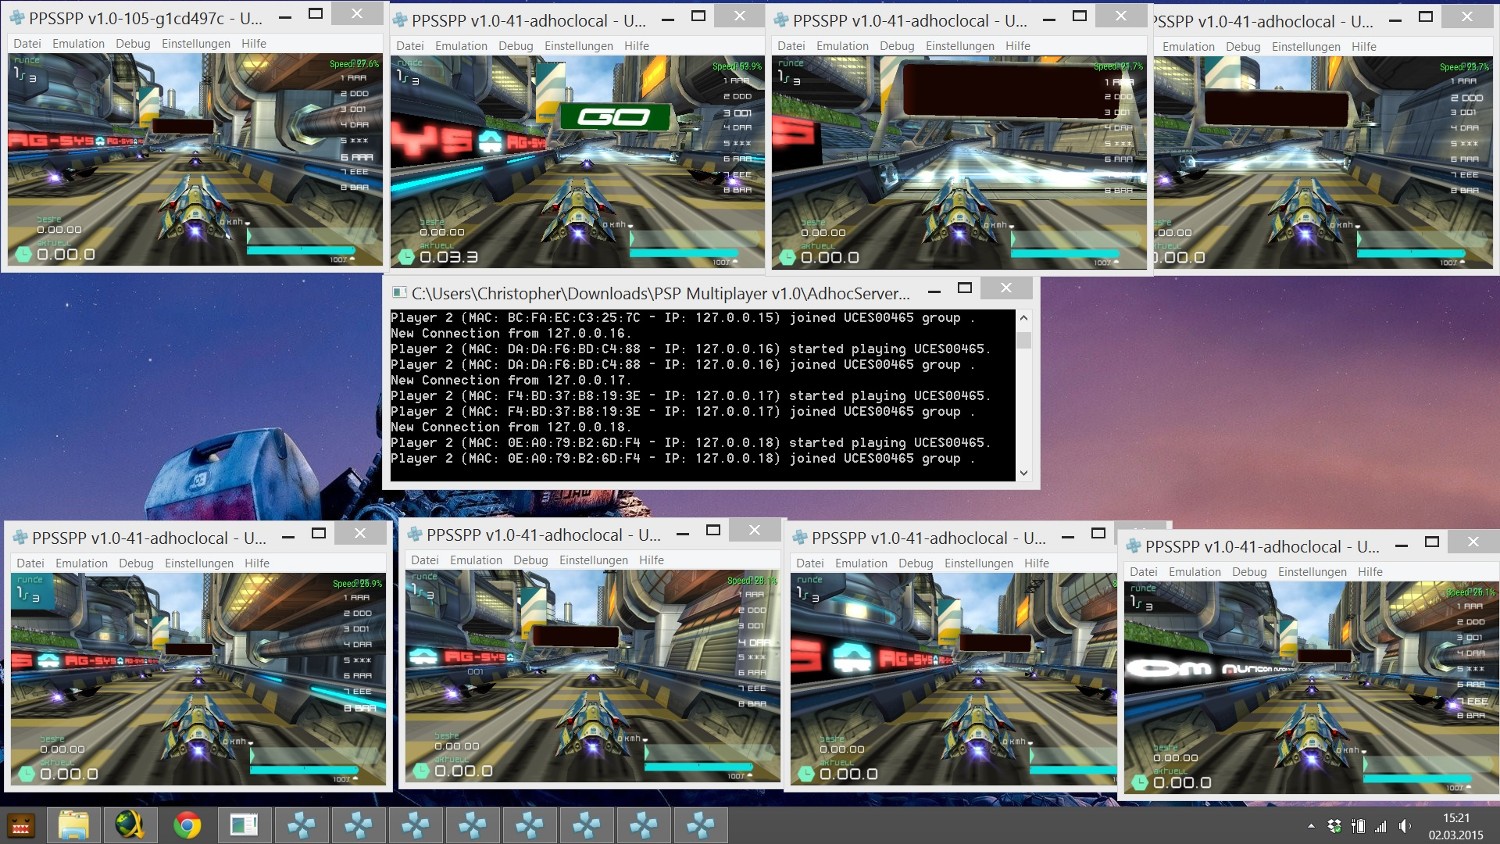Open Einstellungen menu in second bottom-row PPSSPP window
Screen dimensions: 1500x844
click(x=594, y=560)
